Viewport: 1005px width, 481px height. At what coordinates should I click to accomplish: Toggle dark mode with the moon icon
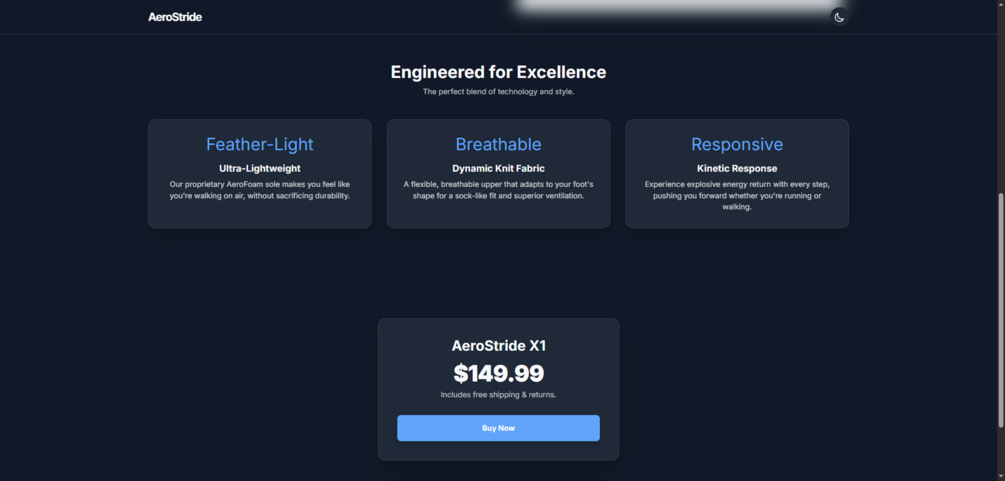839,17
